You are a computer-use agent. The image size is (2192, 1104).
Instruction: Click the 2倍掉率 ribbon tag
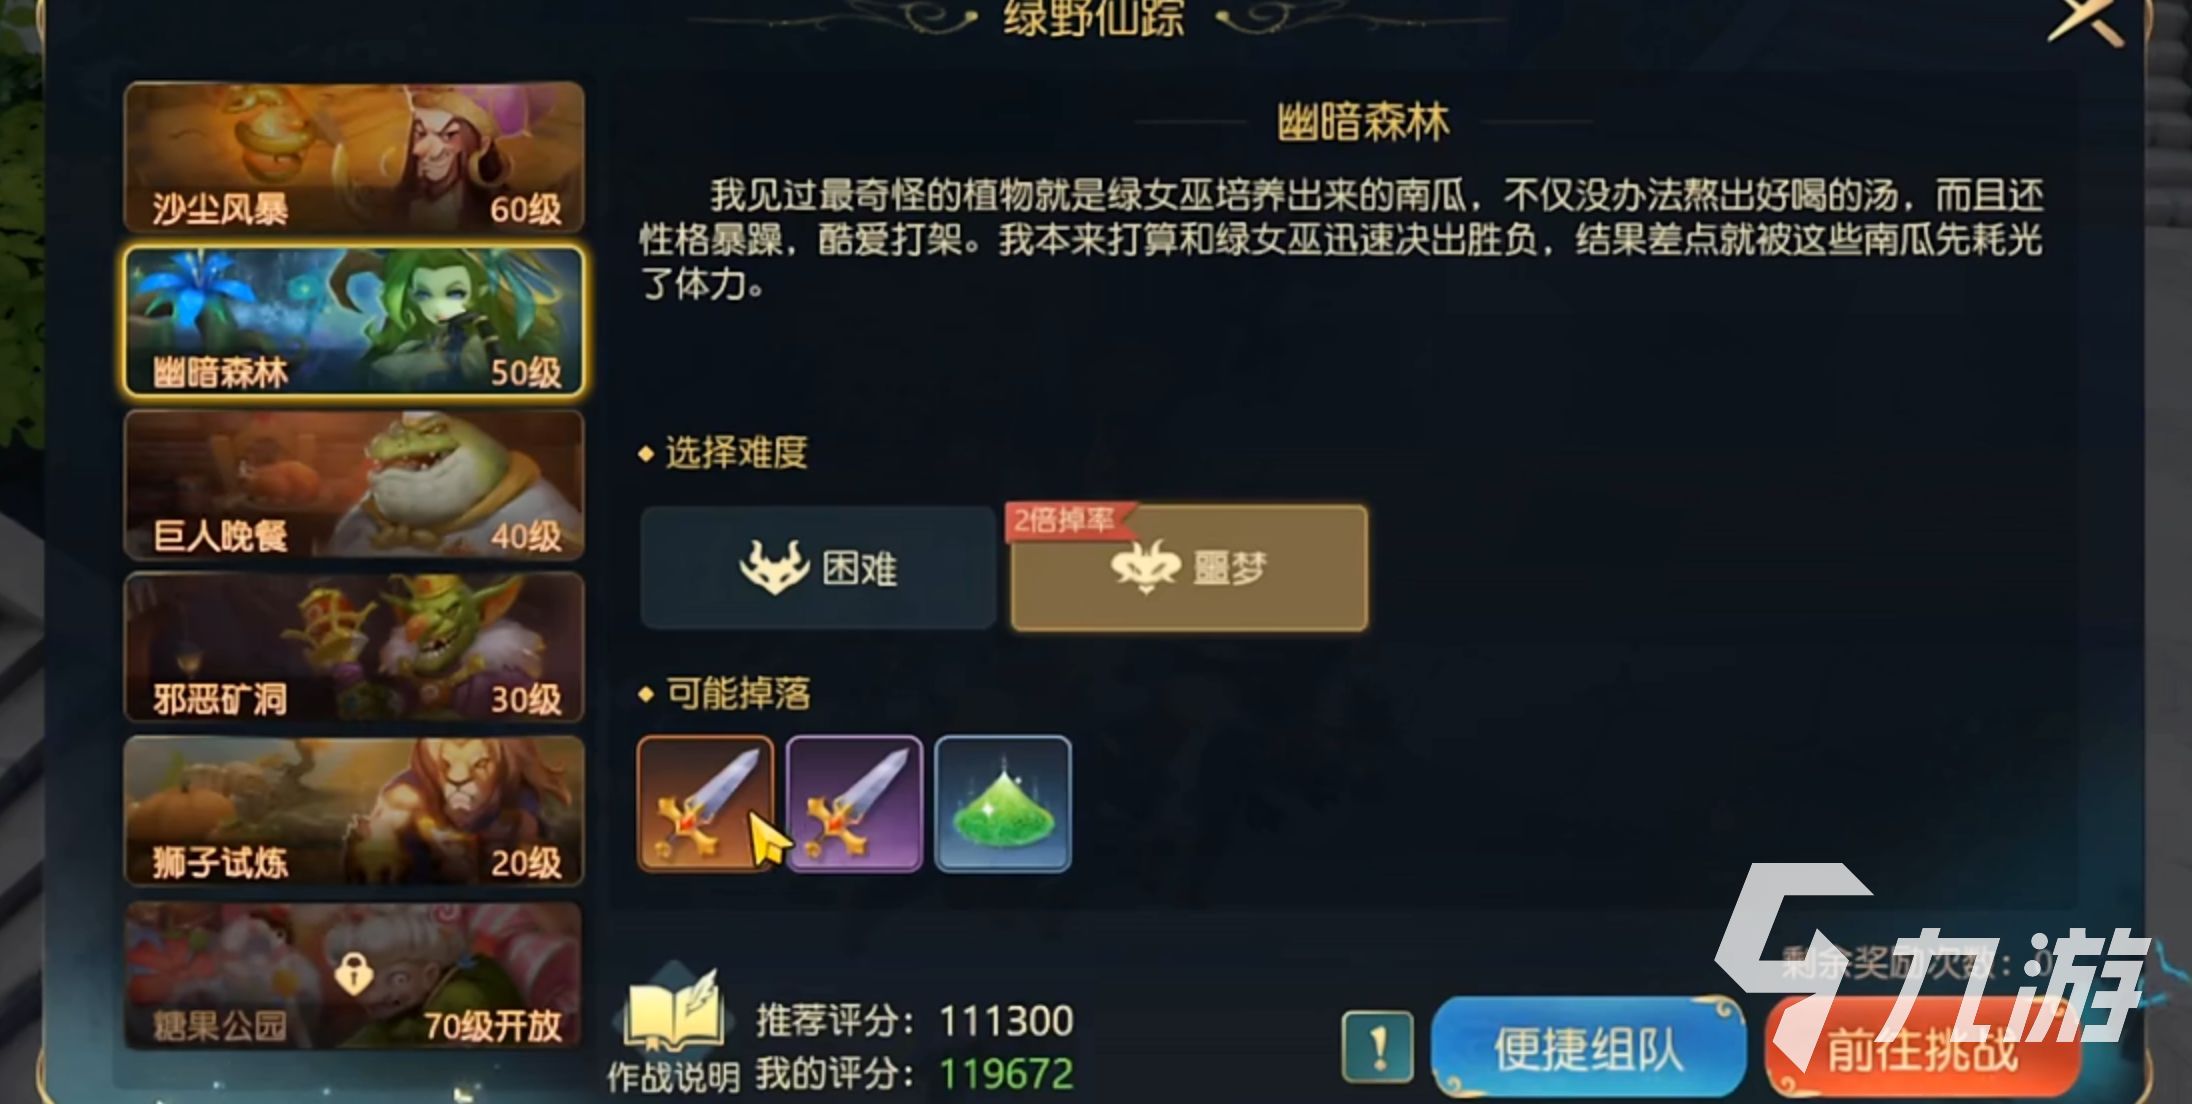click(1067, 520)
